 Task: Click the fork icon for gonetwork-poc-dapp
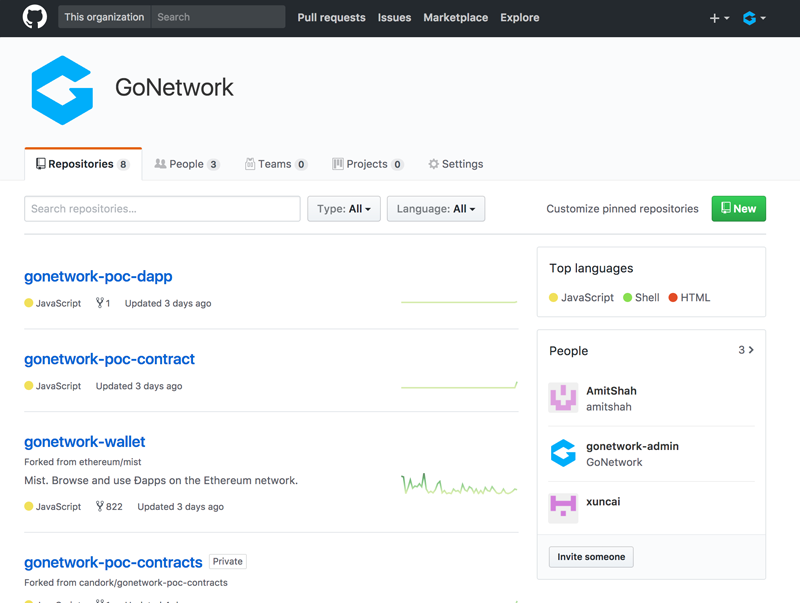click(x=100, y=303)
